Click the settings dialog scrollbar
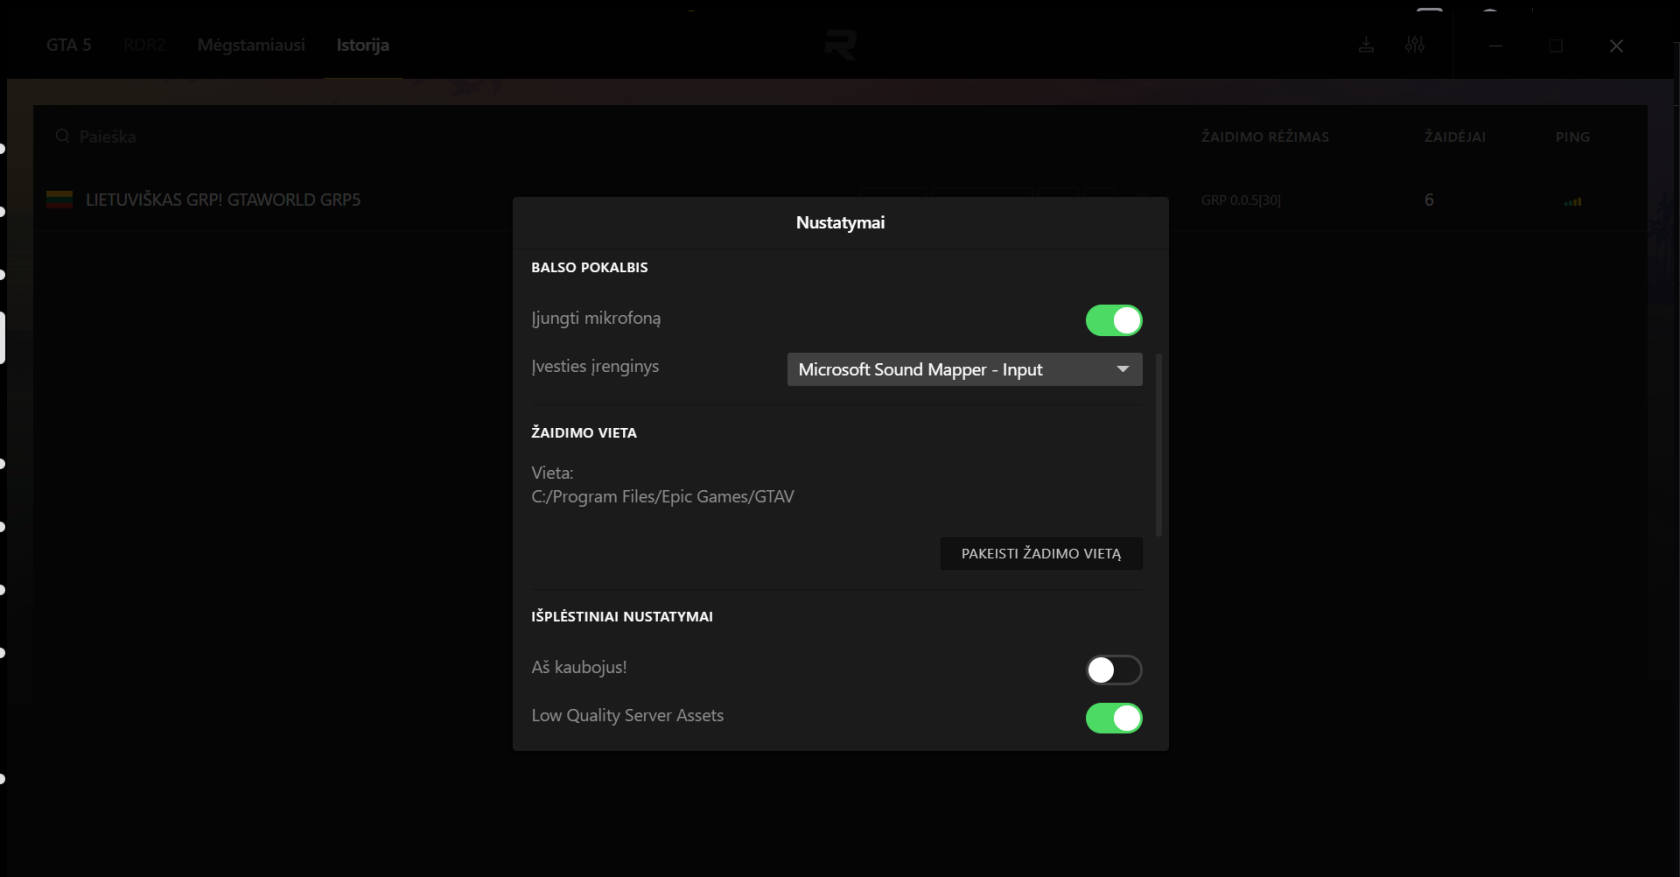The height and width of the screenshot is (877, 1680). [1159, 444]
